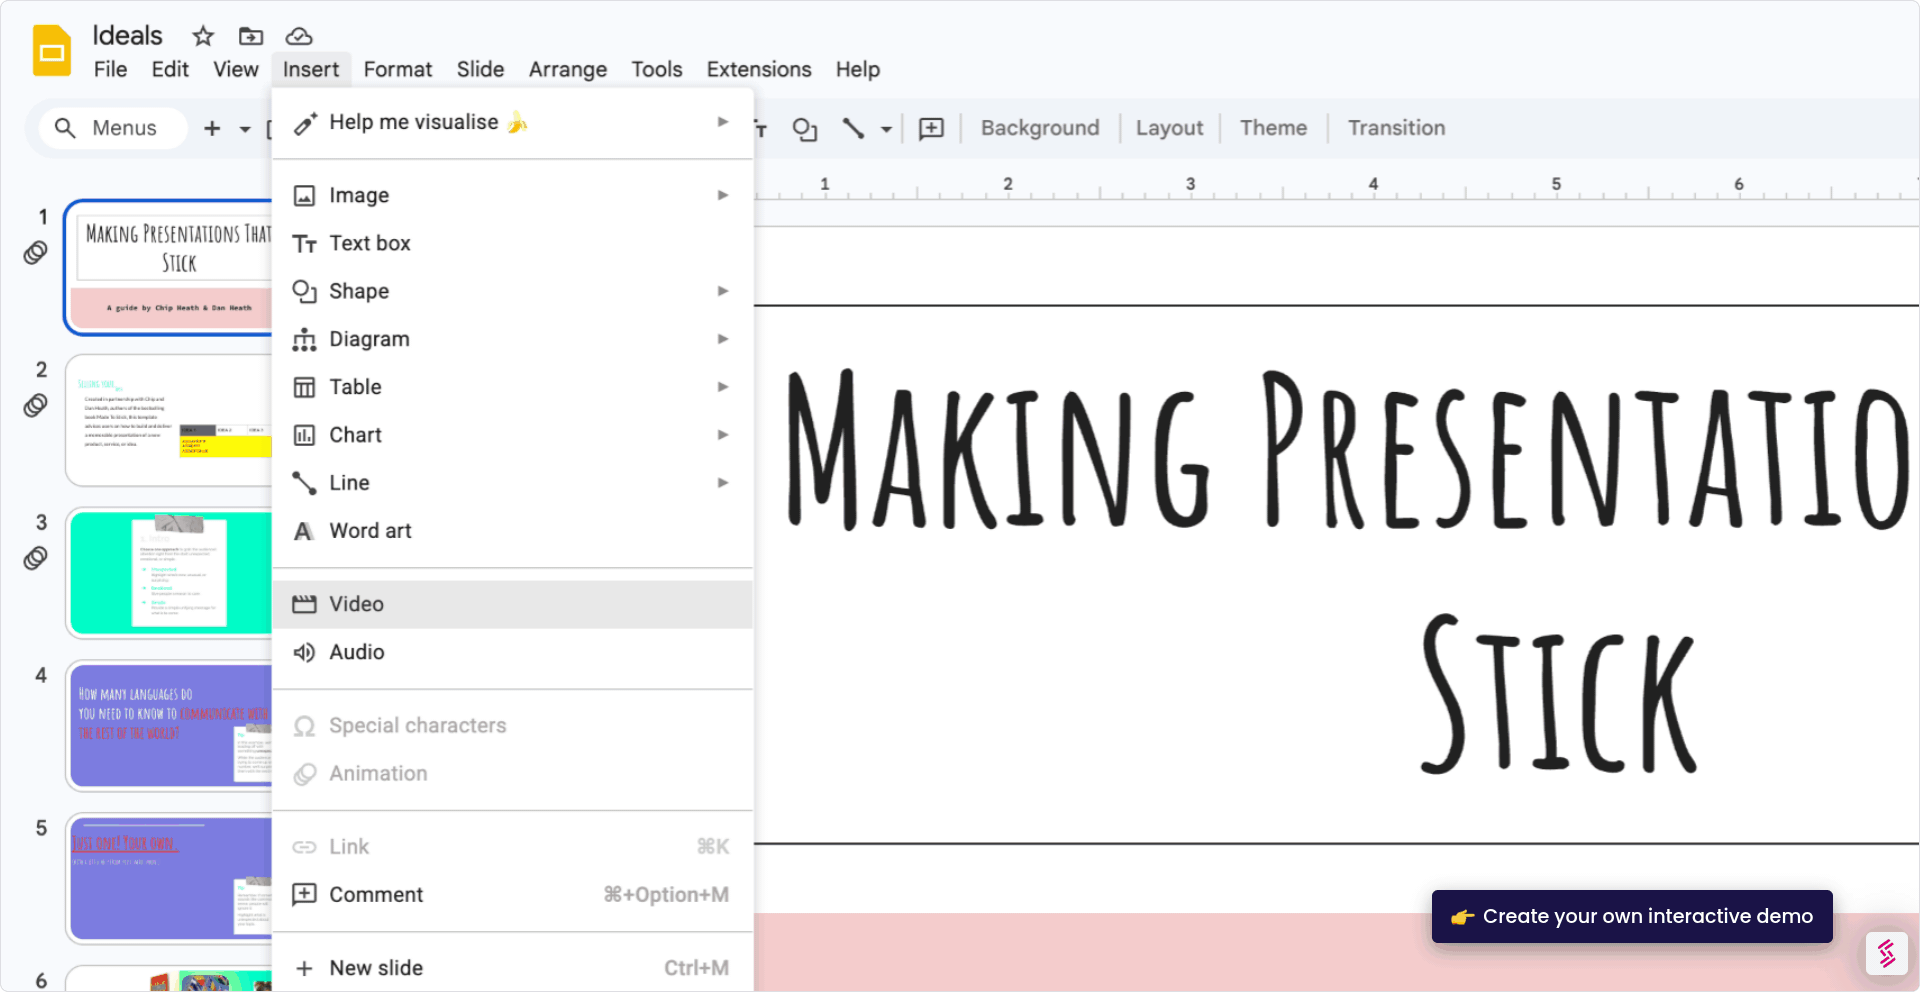Open the Format menu
The width and height of the screenshot is (1920, 992).
398,69
